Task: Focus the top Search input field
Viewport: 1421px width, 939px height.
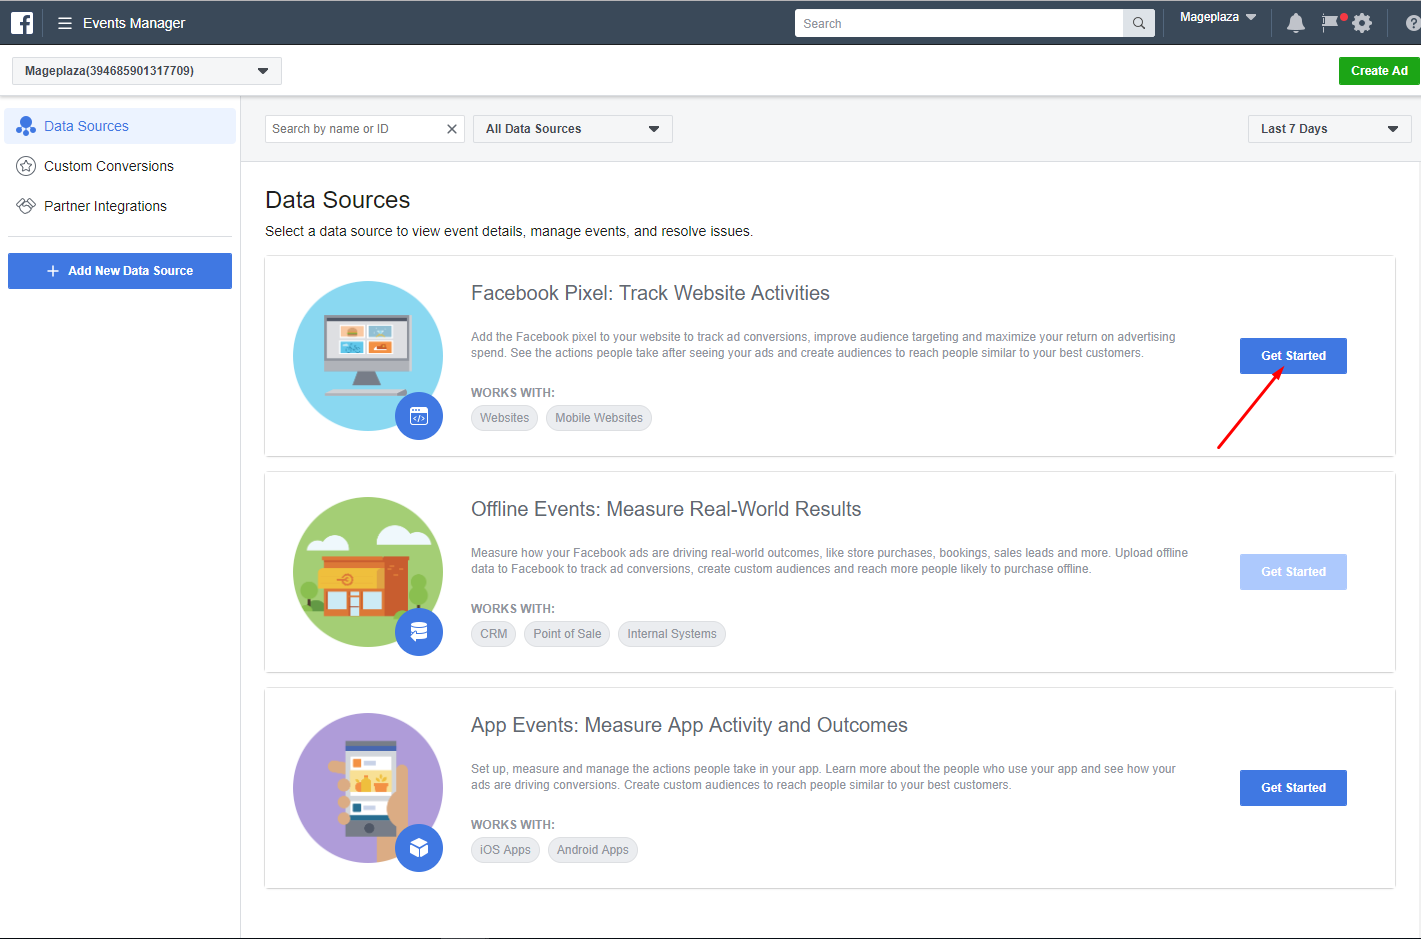Action: (x=958, y=23)
